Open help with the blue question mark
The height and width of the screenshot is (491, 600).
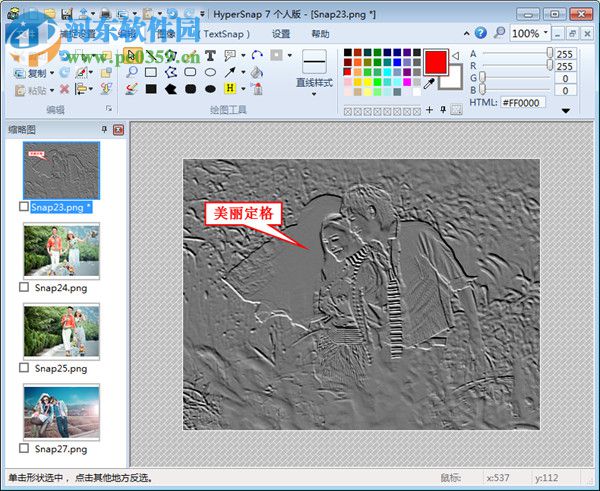pos(481,33)
